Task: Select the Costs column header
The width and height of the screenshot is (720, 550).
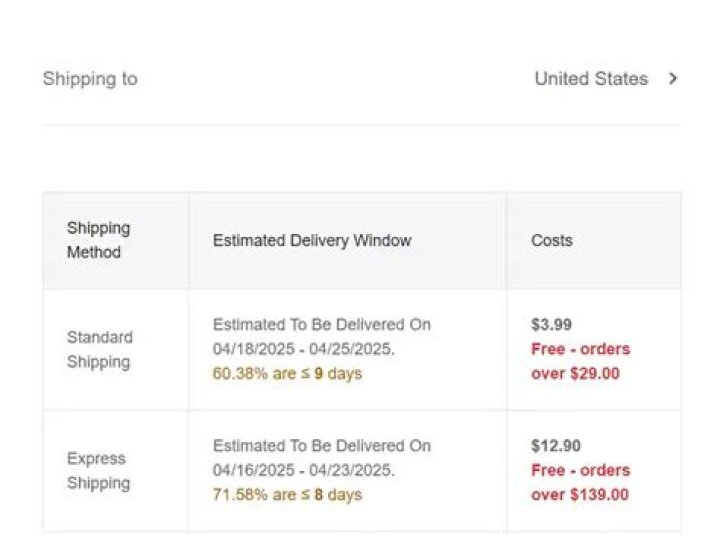Action: pos(552,240)
